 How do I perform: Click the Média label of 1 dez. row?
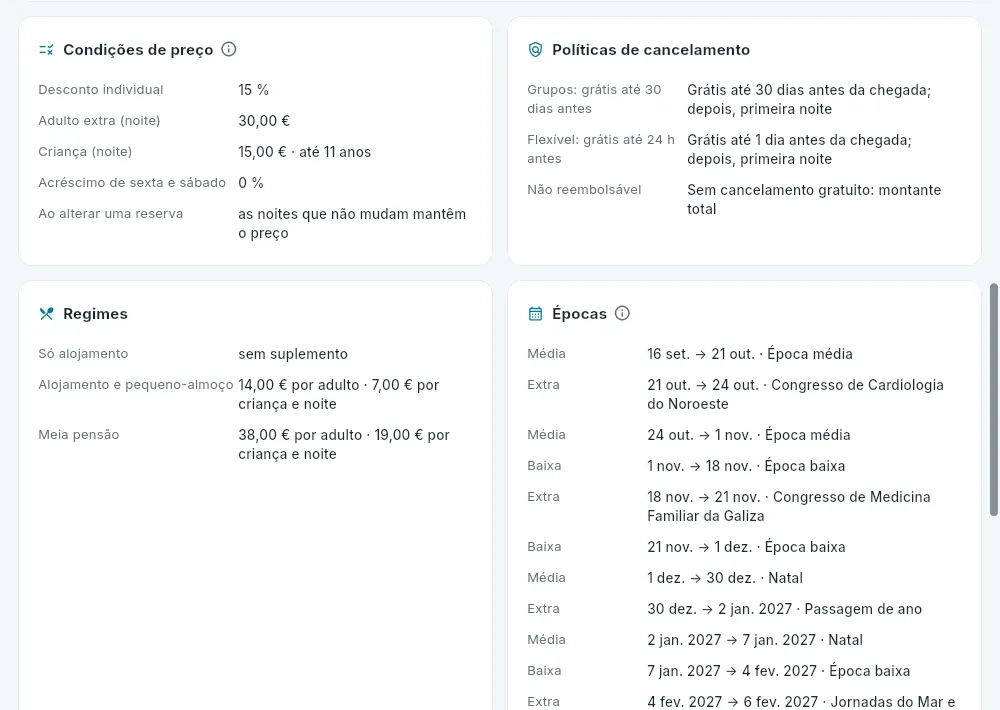pyautogui.click(x=547, y=578)
